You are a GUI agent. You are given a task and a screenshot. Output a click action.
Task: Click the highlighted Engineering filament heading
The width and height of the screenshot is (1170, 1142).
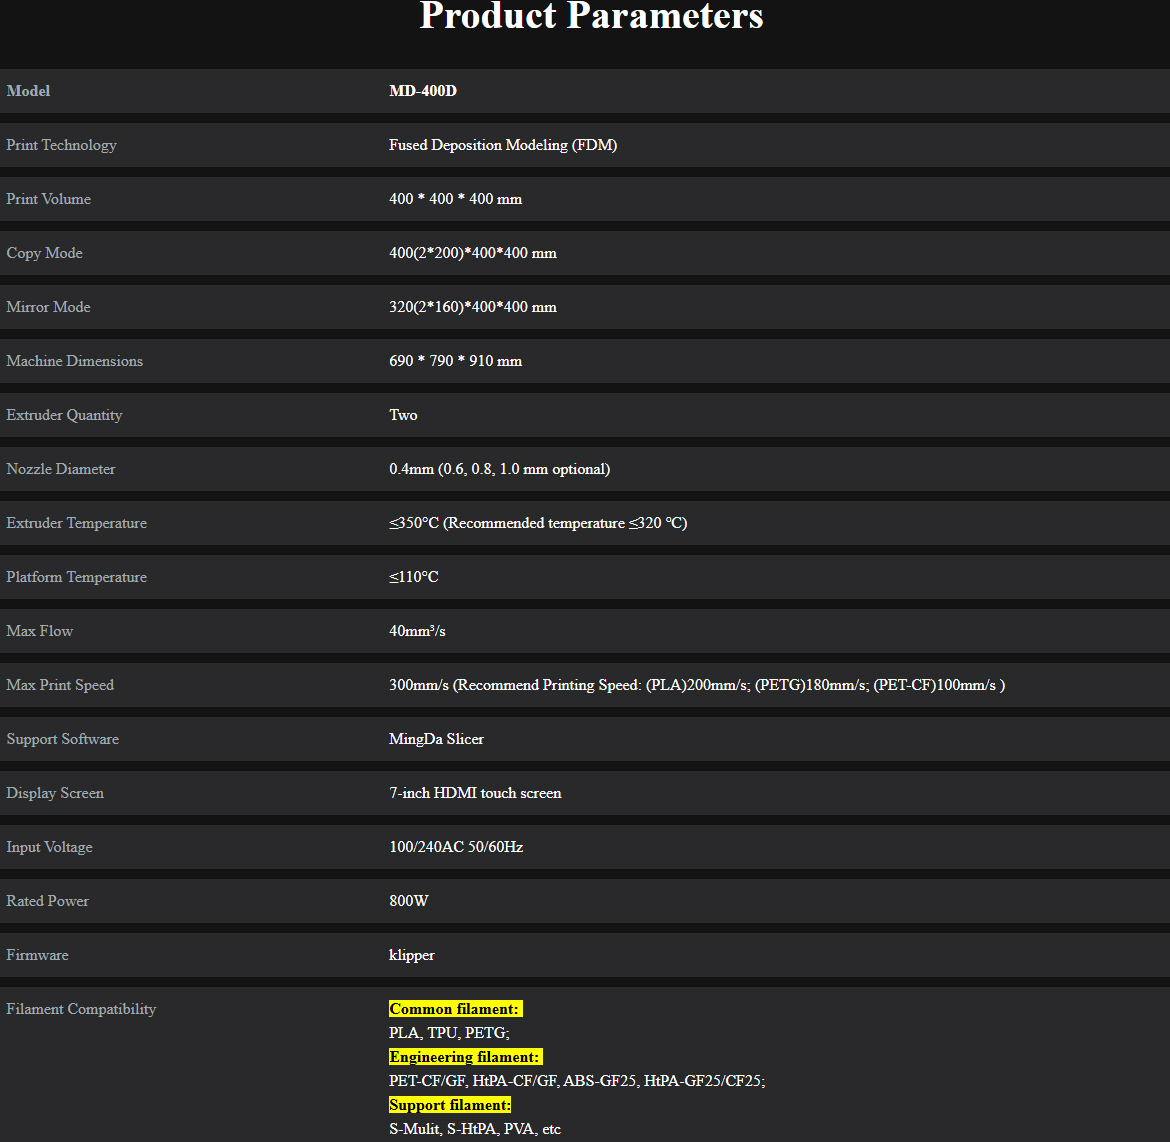465,1057
